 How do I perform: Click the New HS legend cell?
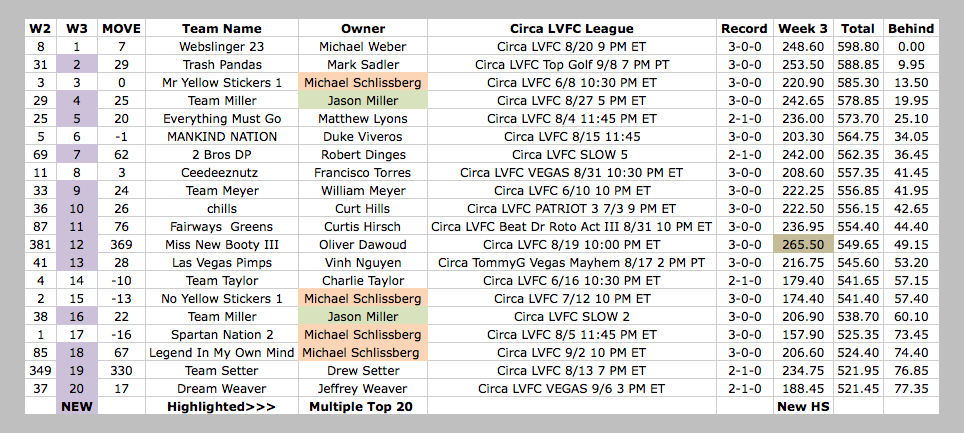(x=804, y=406)
